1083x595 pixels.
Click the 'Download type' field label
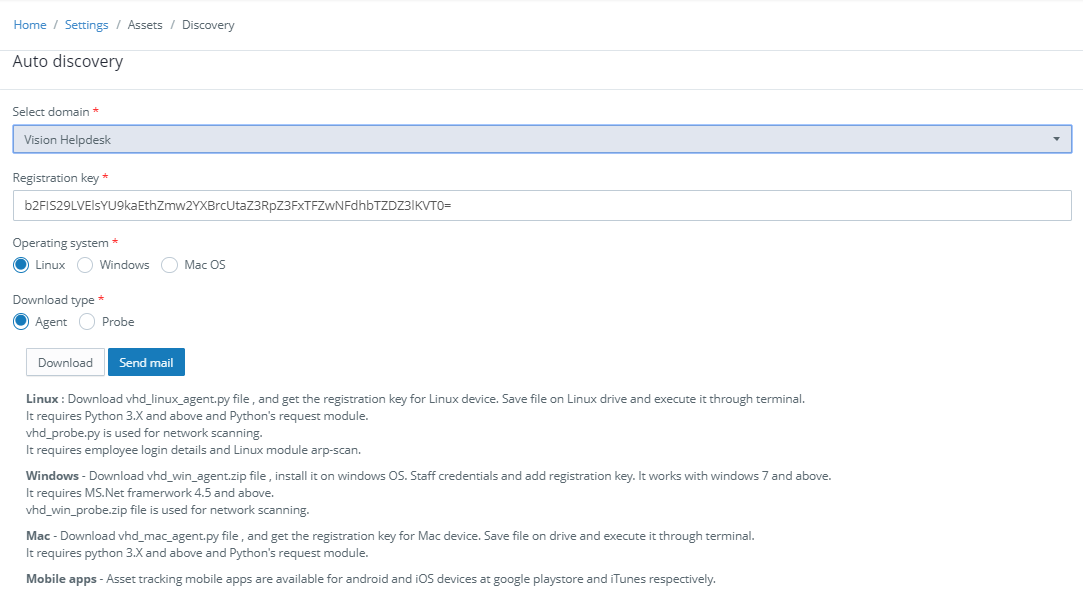click(53, 299)
